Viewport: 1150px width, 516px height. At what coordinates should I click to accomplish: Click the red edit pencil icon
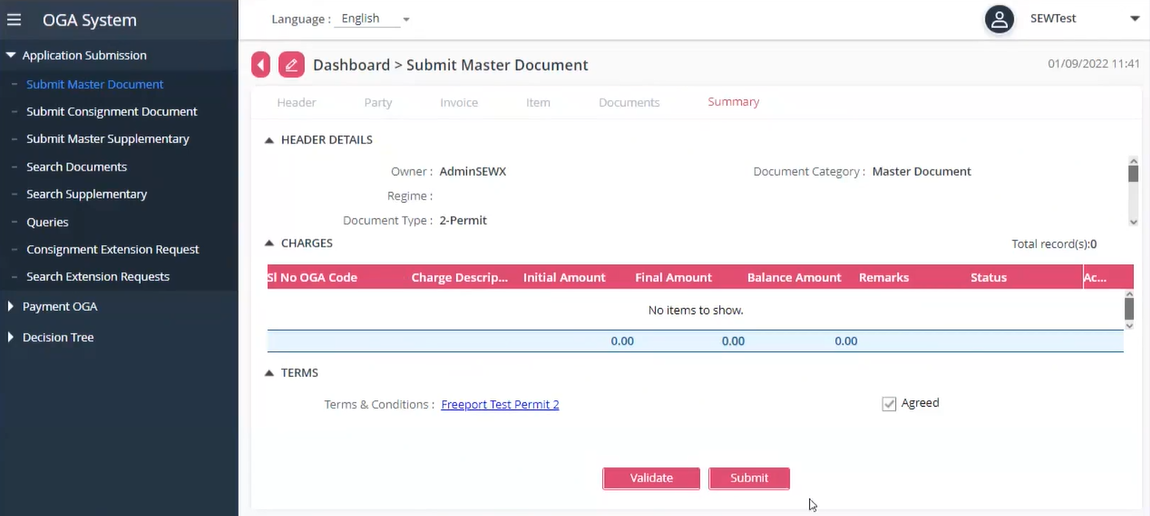[x=291, y=65]
